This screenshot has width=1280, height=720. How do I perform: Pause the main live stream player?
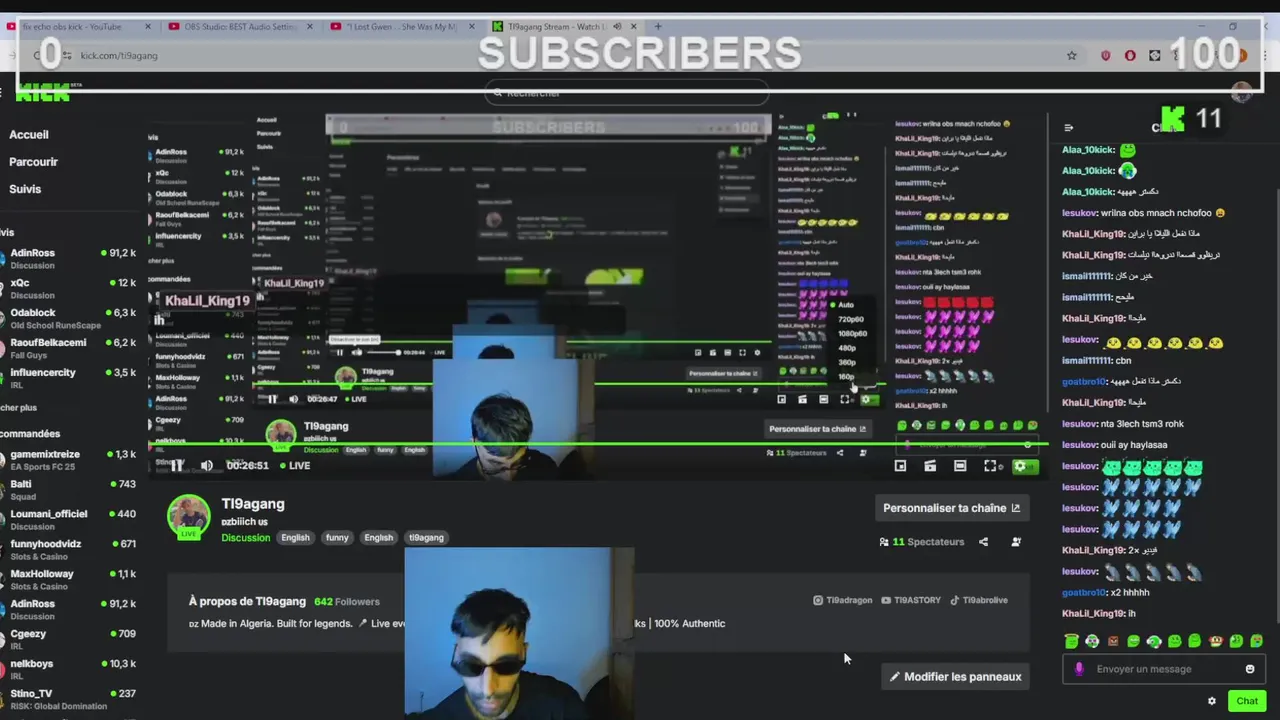(176, 465)
